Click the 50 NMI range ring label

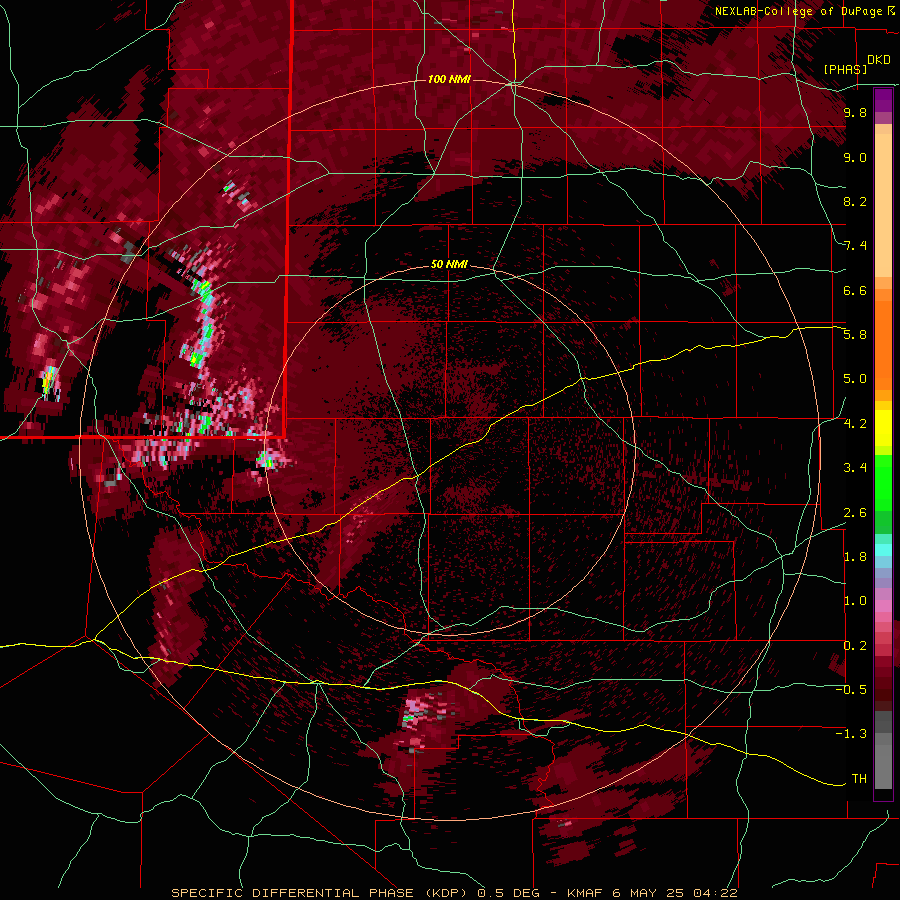[x=449, y=264]
